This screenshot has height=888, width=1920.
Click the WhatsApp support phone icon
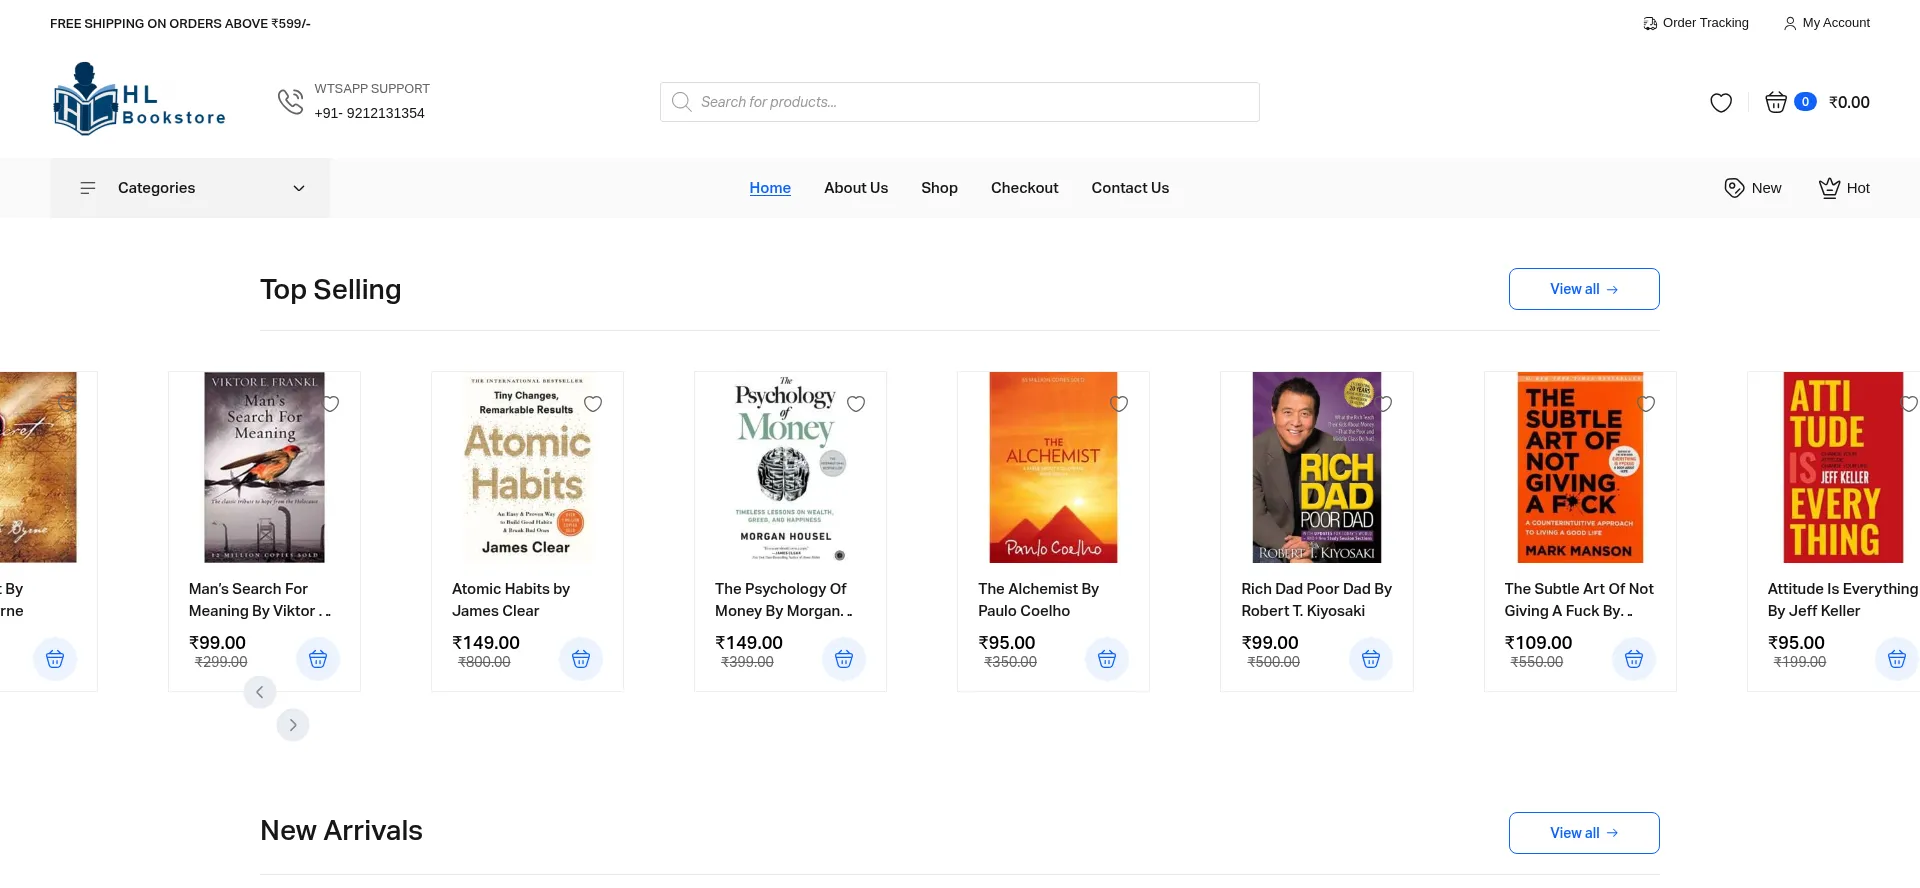click(x=290, y=101)
